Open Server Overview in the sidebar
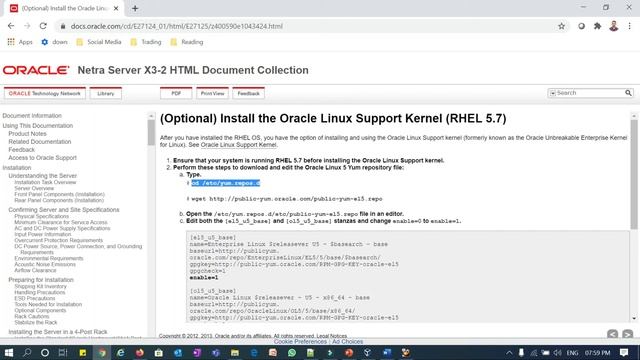The image size is (640, 360). [34, 189]
